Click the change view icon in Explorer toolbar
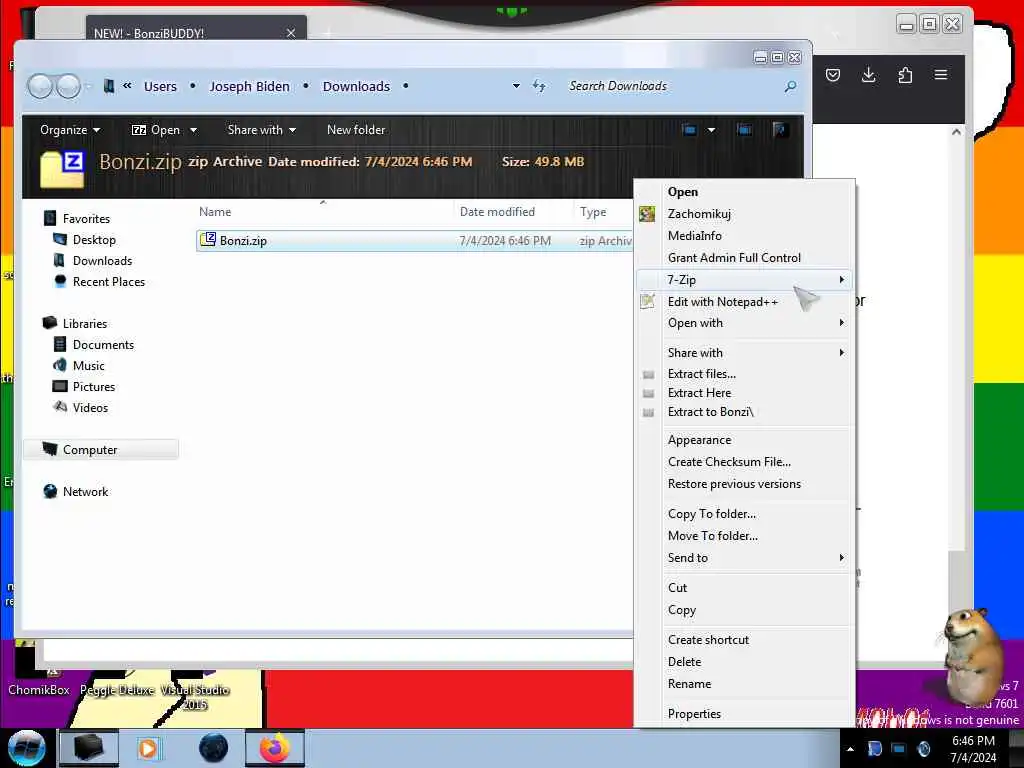1024x768 pixels. (x=689, y=129)
